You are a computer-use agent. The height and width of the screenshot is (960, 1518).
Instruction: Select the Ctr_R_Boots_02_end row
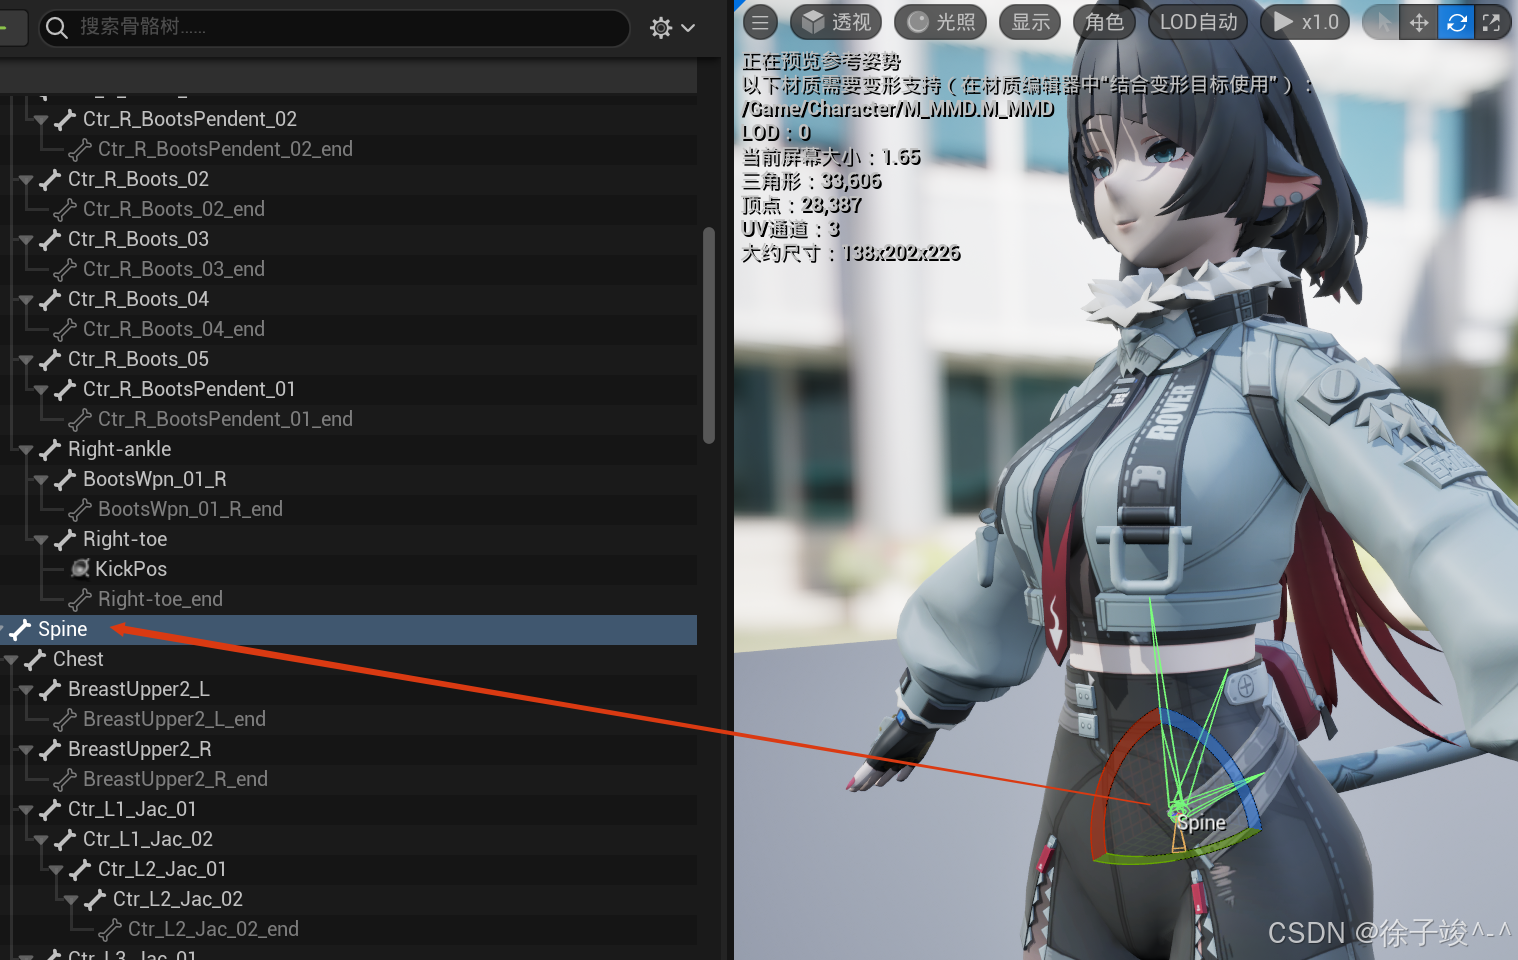[x=348, y=210]
